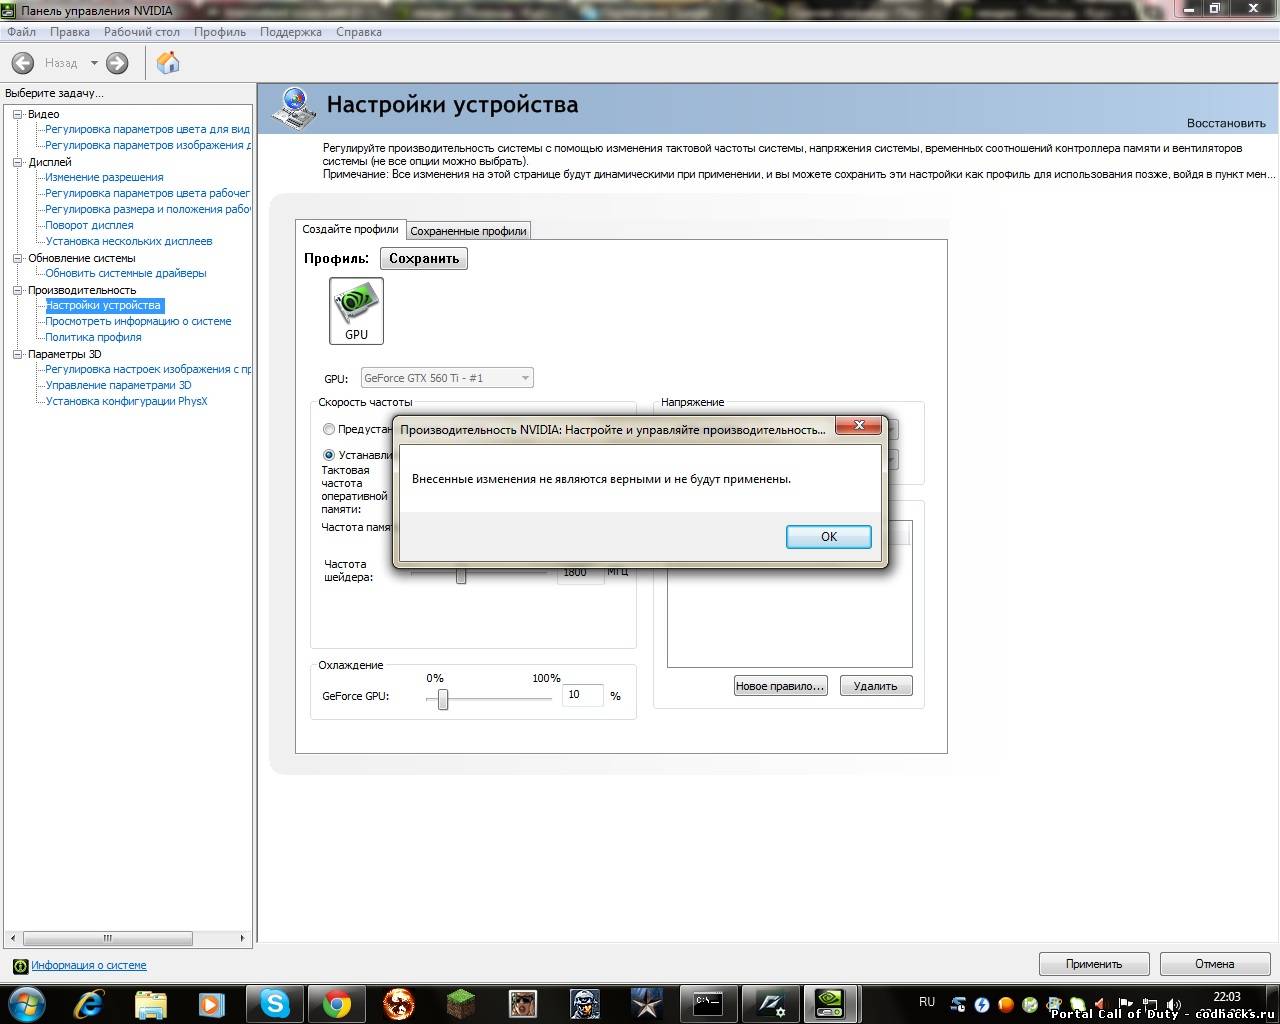Click the Новое правило... button

780,686
